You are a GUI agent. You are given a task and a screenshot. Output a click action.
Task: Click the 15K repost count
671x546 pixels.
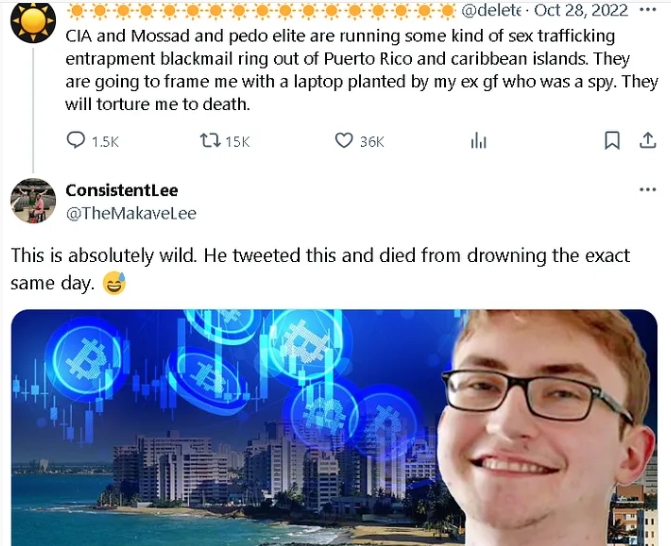[238, 142]
